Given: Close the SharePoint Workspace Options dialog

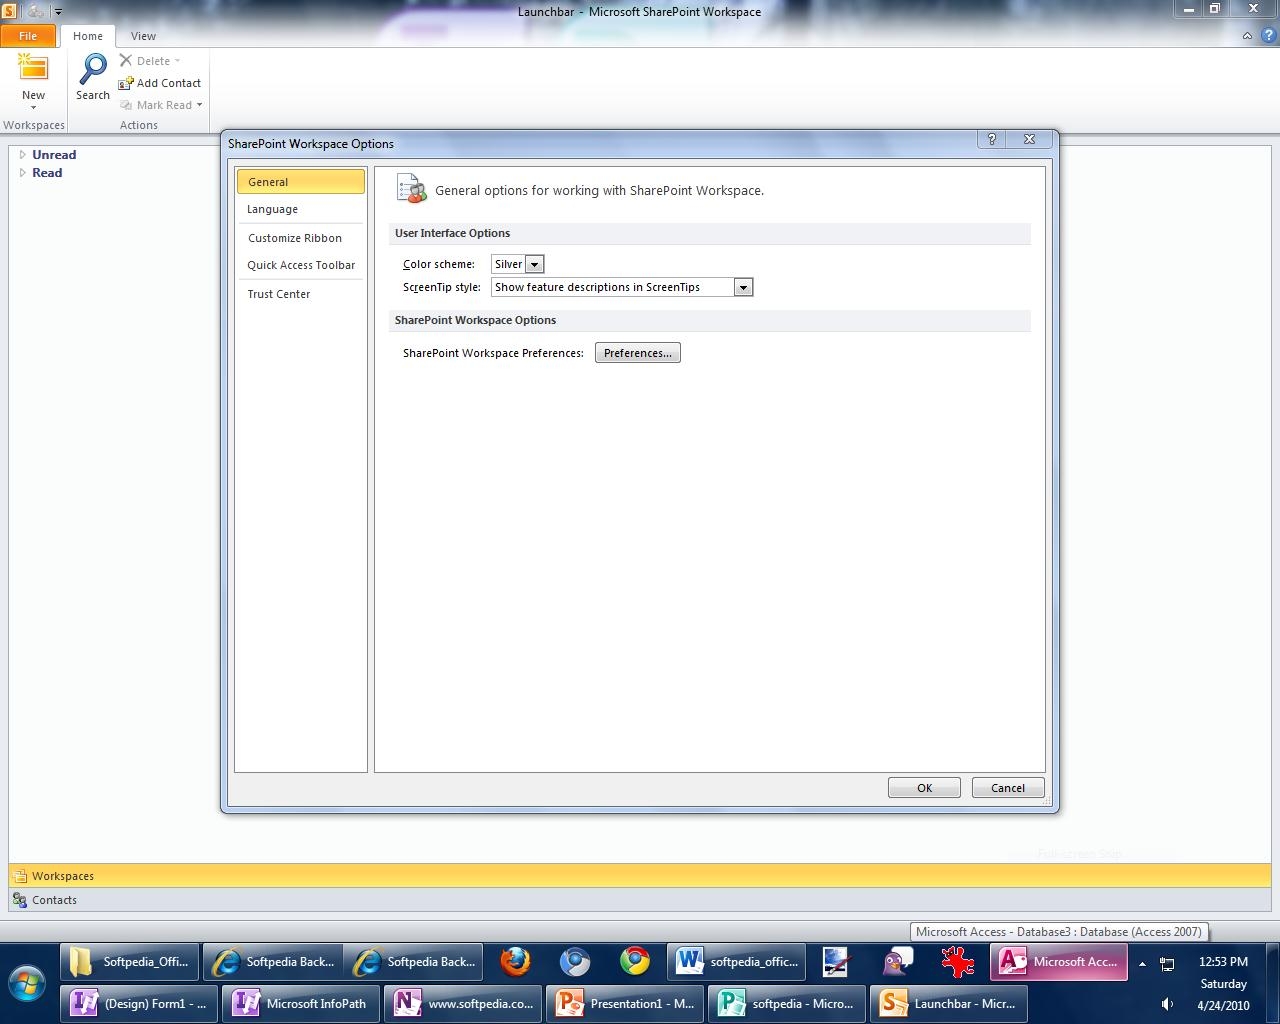Looking at the screenshot, I should pos(1029,139).
